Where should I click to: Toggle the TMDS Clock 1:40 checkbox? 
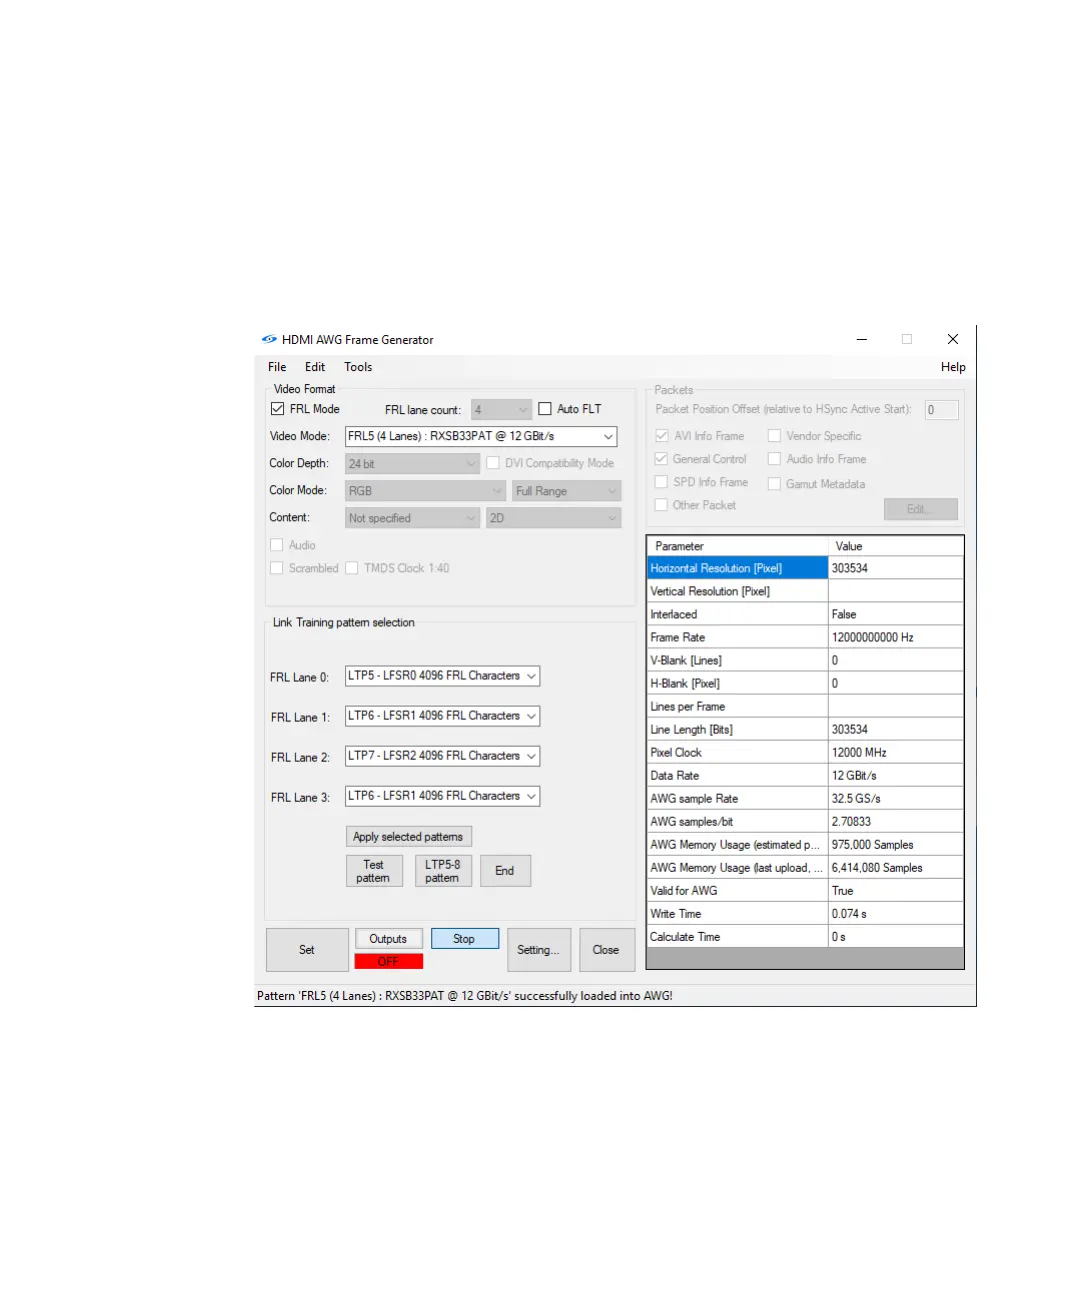tap(352, 568)
